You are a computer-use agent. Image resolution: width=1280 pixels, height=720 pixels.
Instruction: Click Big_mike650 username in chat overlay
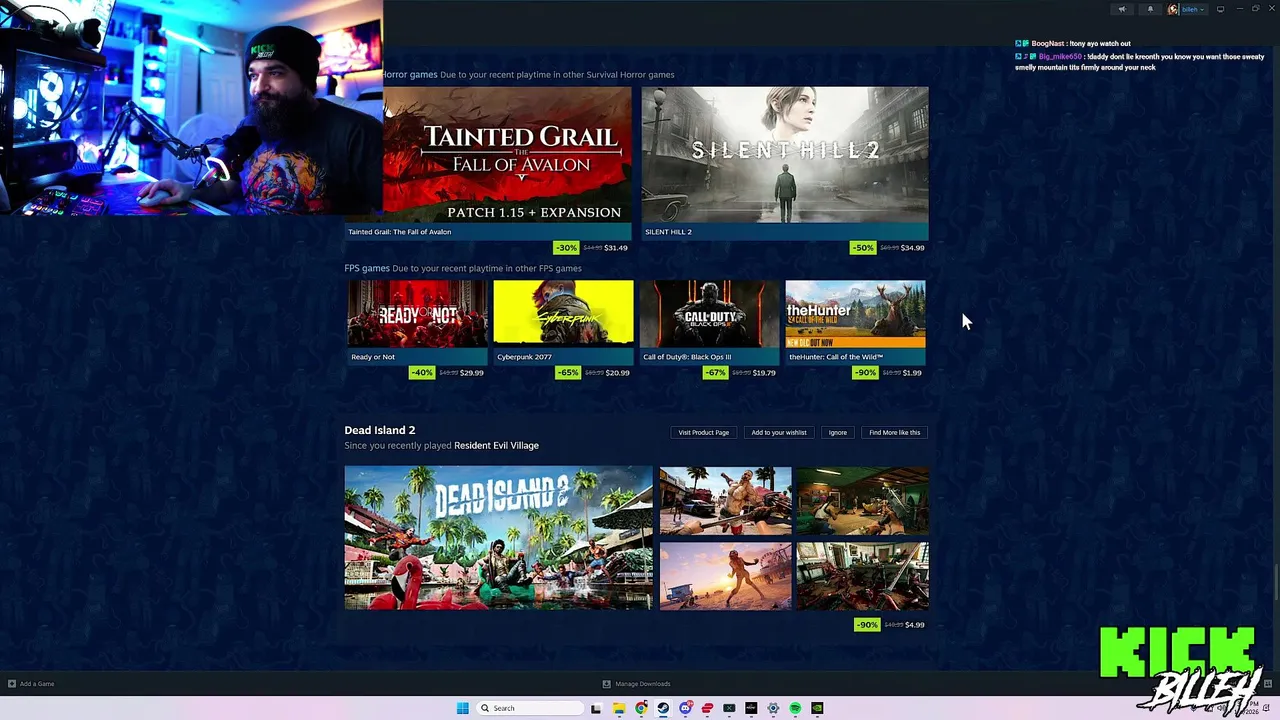coord(1061,57)
